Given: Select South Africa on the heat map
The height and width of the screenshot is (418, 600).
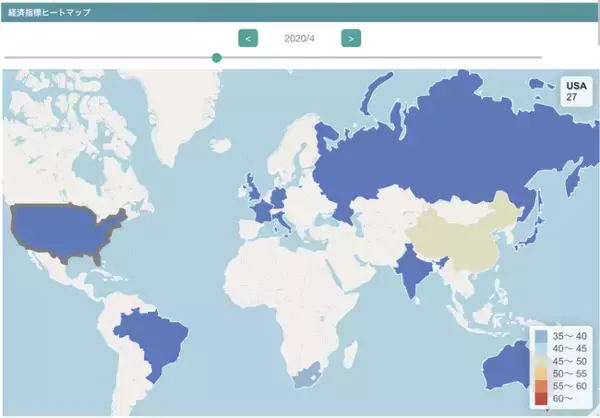Looking at the screenshot, I should point(306,377).
